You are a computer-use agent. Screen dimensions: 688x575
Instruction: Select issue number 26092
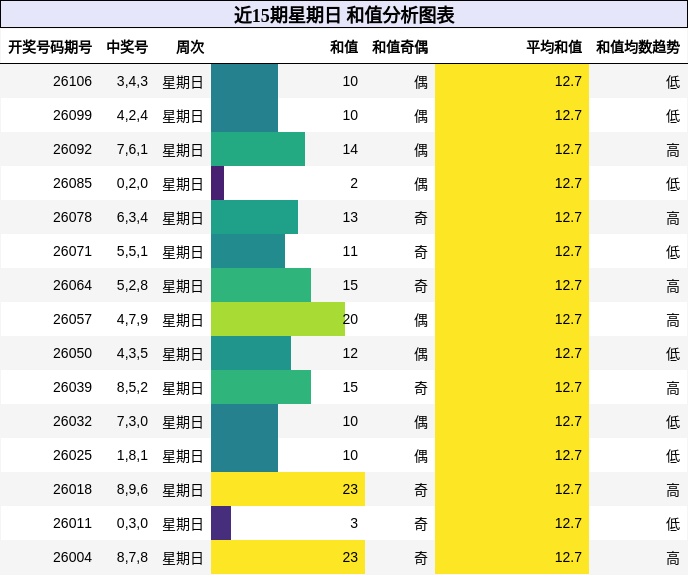[72, 149]
